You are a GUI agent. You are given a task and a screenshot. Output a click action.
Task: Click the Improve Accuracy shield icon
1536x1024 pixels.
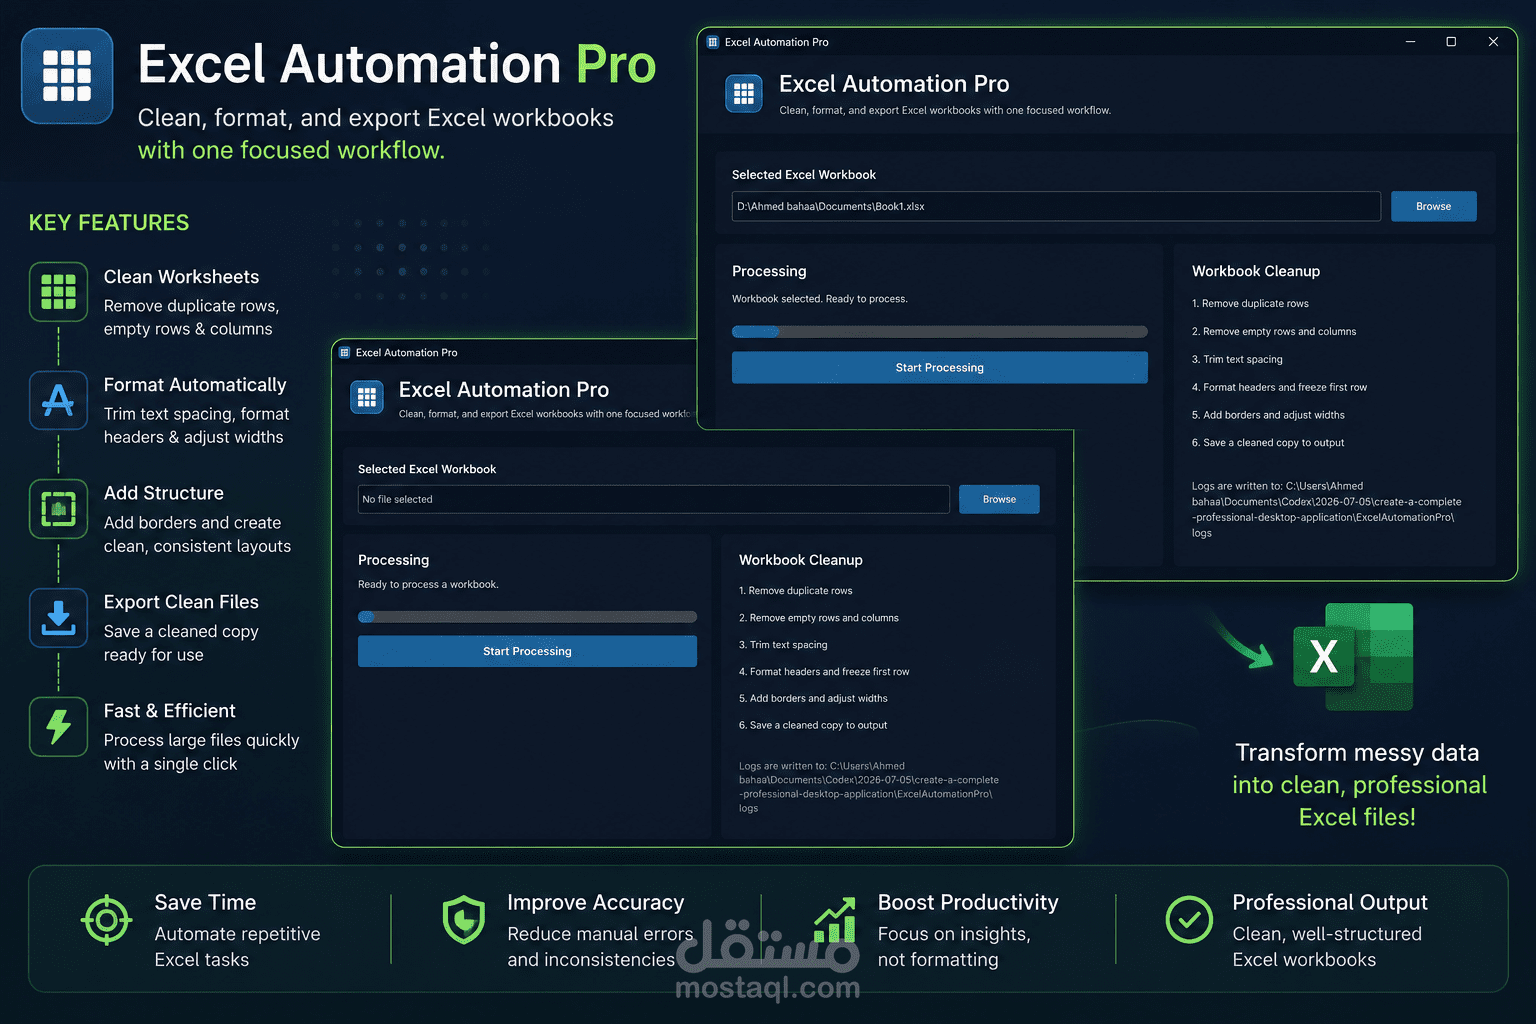[x=464, y=920]
